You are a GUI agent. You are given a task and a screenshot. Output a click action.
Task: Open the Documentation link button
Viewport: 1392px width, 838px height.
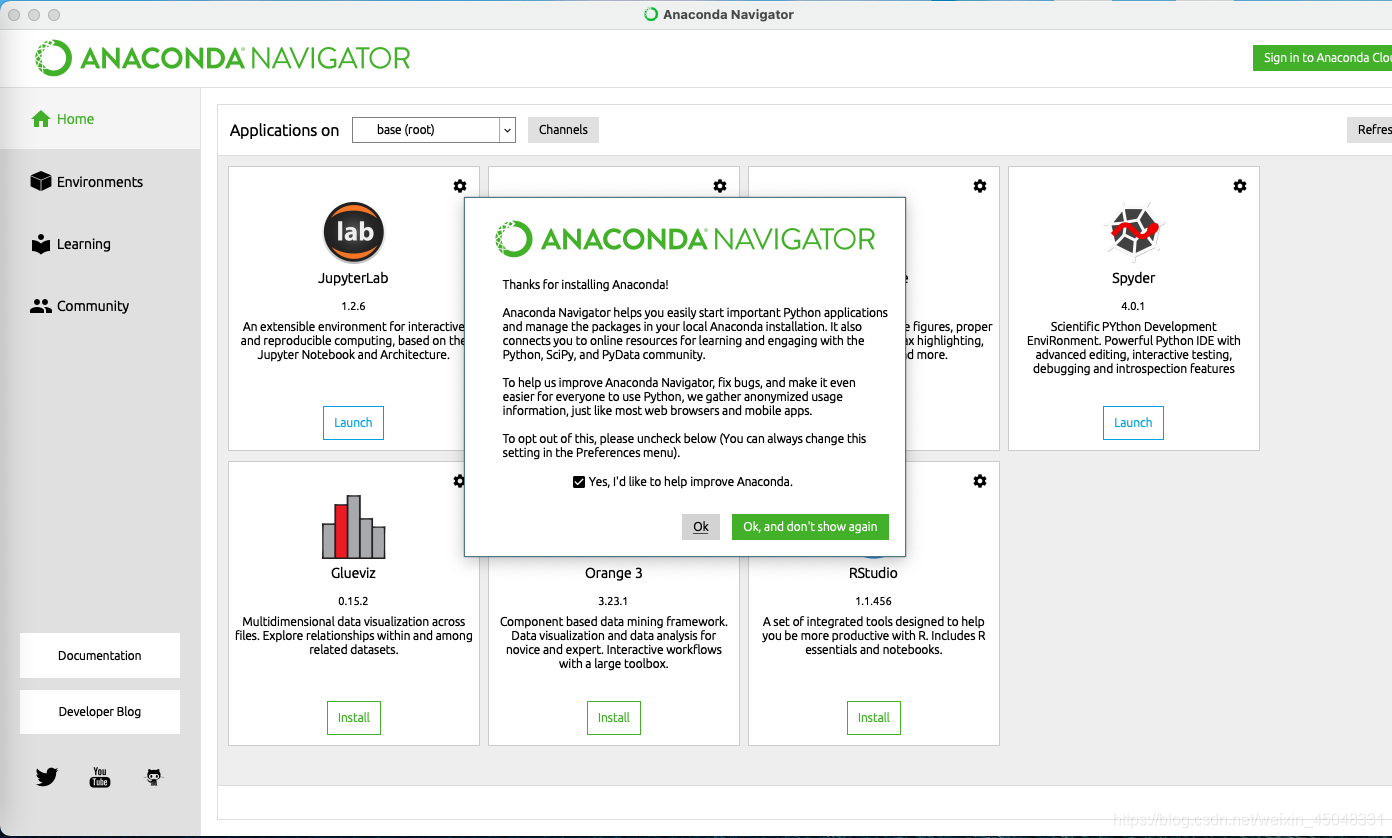[x=100, y=656]
